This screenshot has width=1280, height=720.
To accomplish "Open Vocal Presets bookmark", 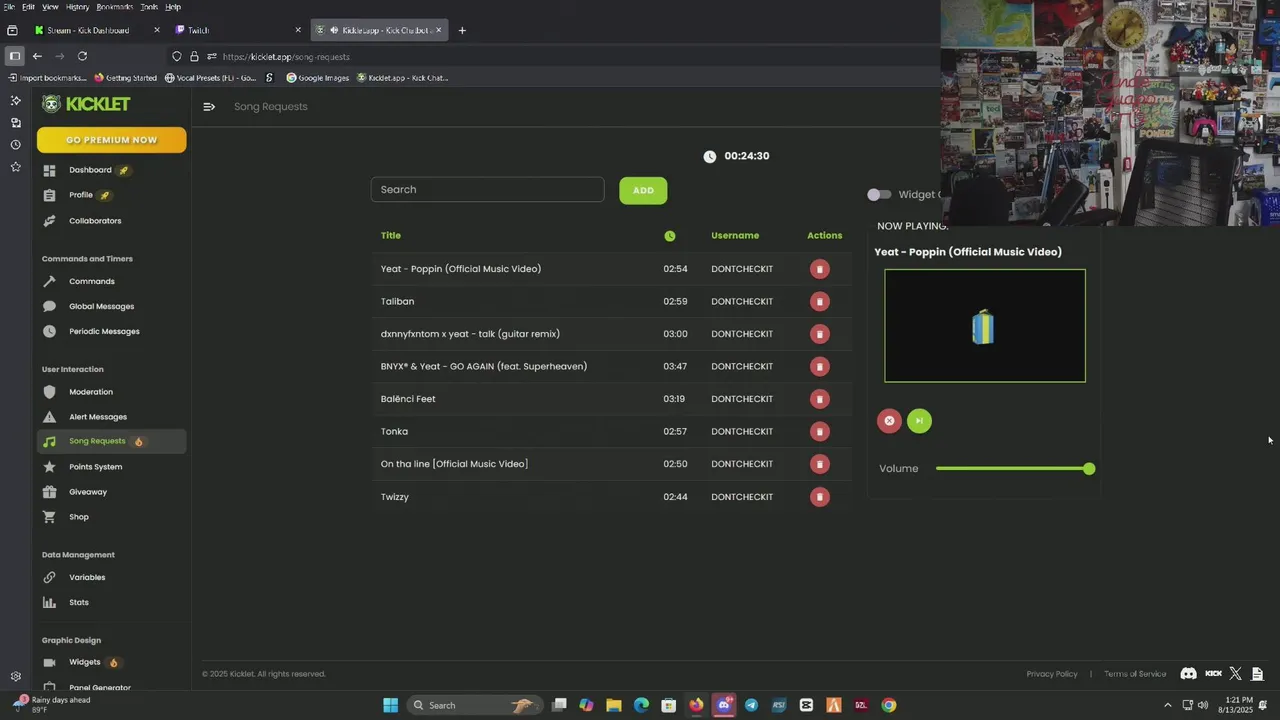I will [210, 78].
